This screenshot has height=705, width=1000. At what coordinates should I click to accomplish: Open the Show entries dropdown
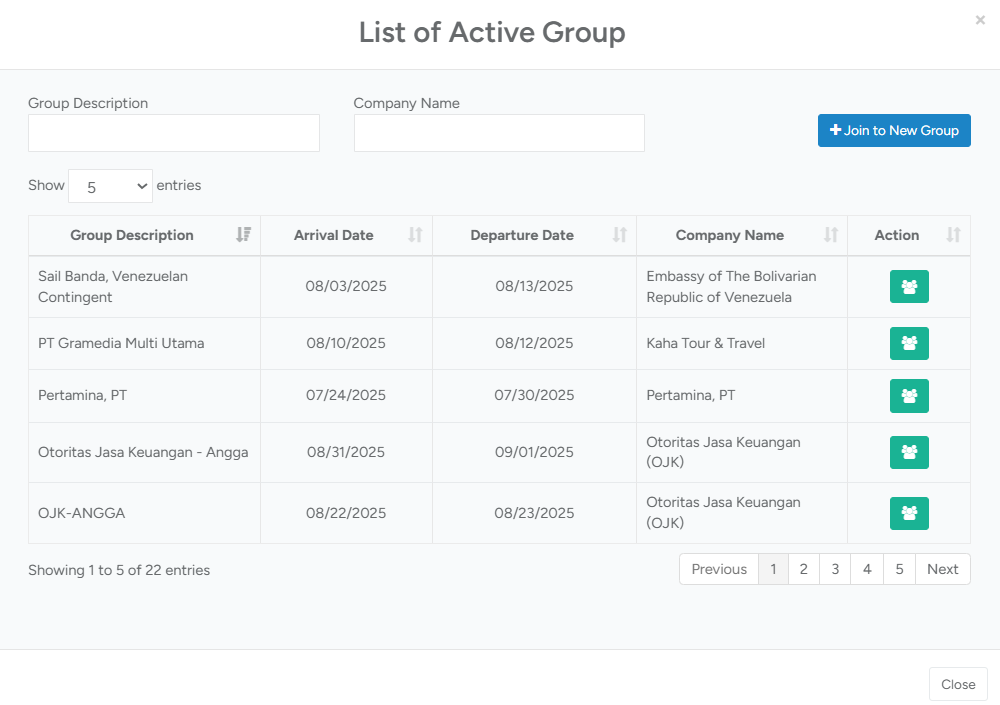click(110, 186)
